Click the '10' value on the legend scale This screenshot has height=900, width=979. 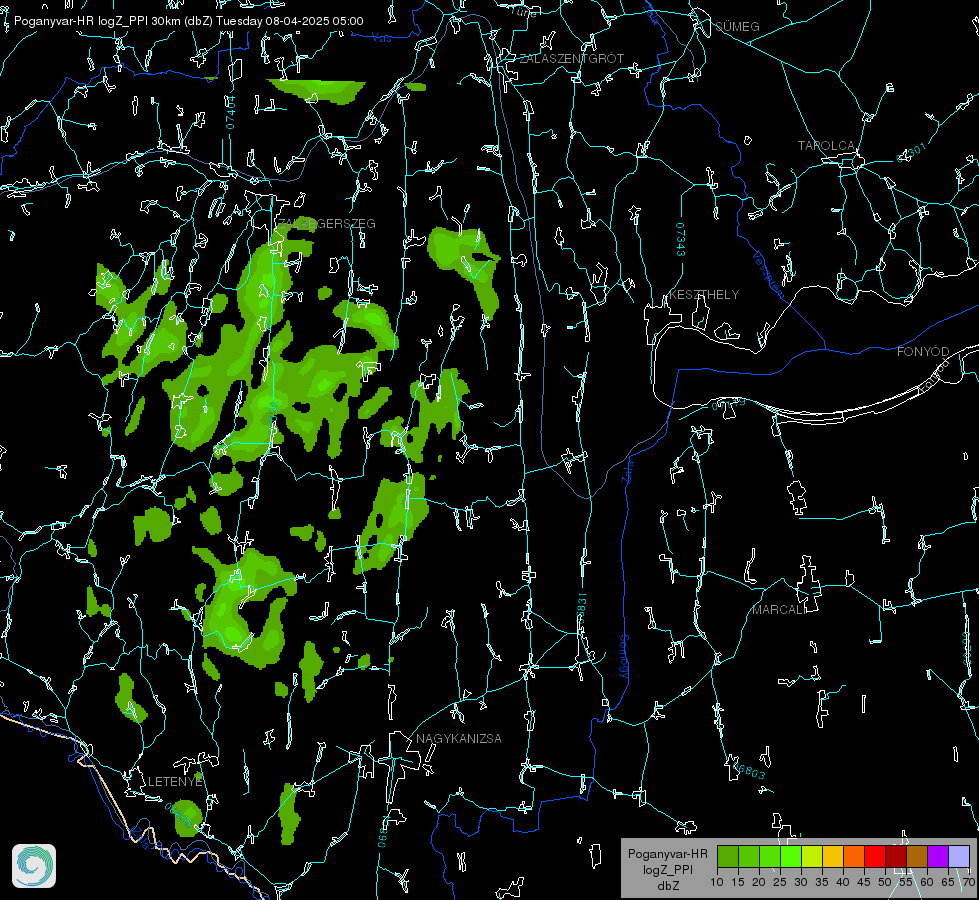tap(717, 883)
